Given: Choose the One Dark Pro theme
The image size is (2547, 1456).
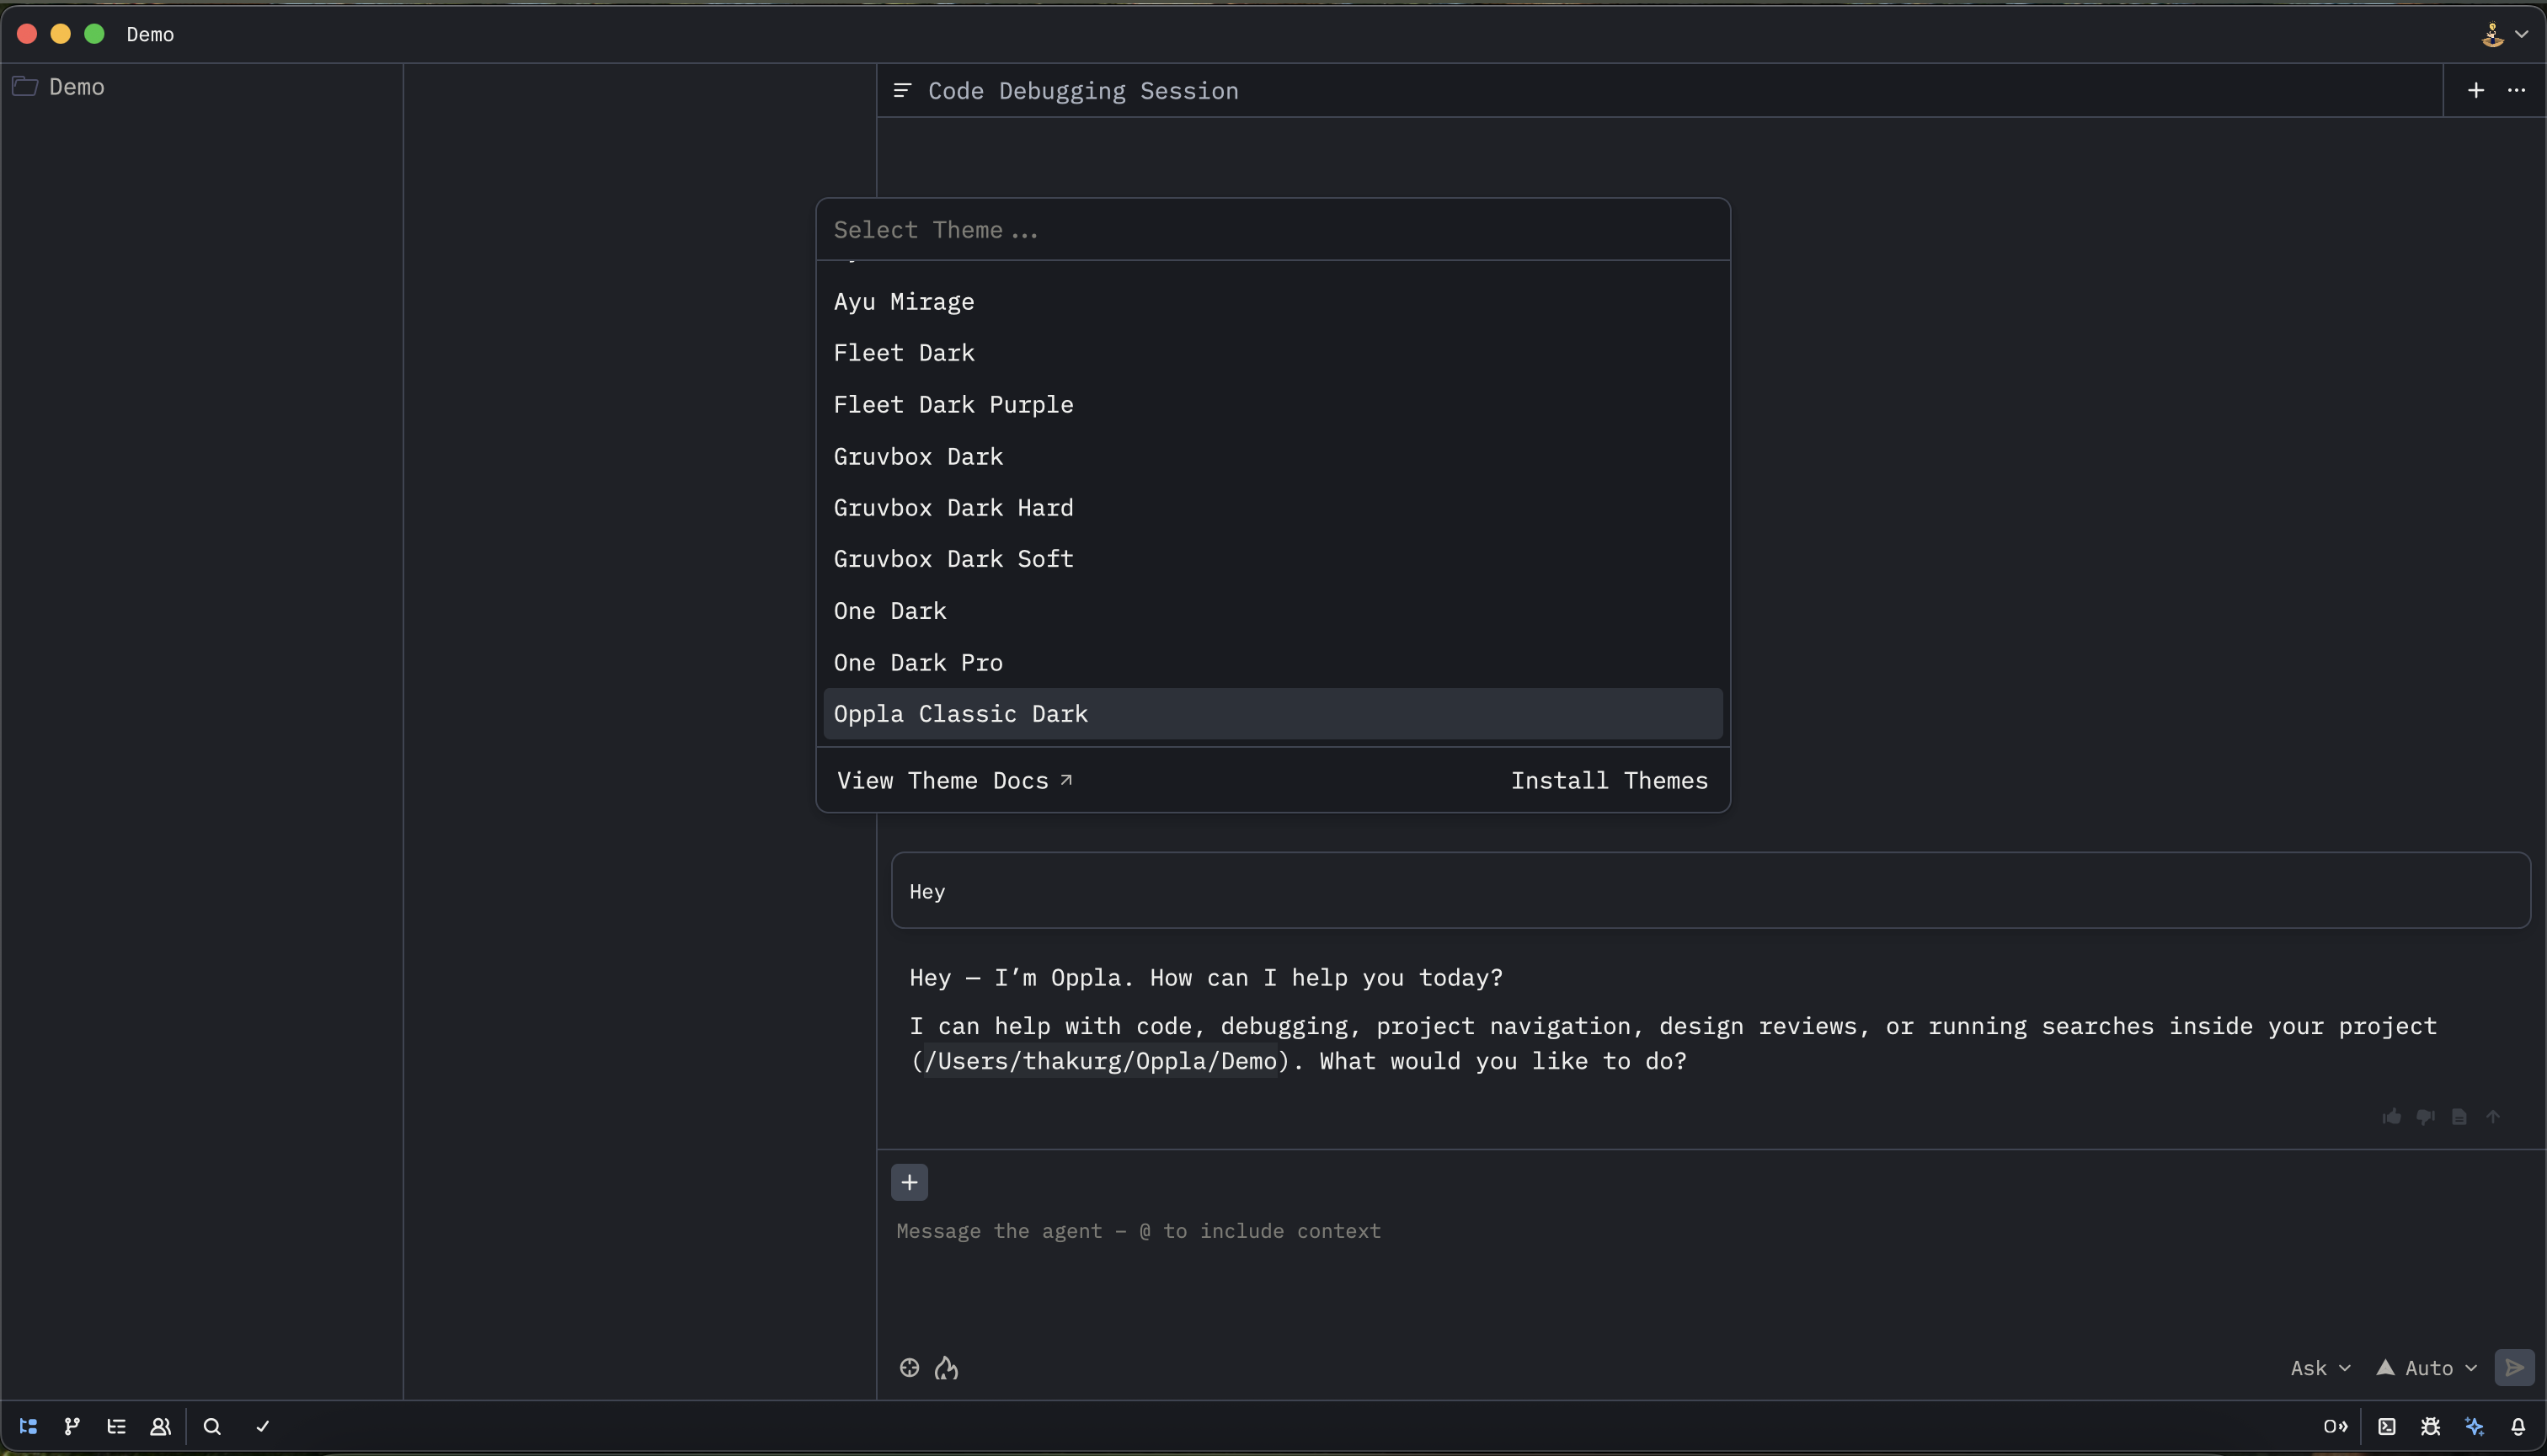Looking at the screenshot, I should click(1273, 663).
